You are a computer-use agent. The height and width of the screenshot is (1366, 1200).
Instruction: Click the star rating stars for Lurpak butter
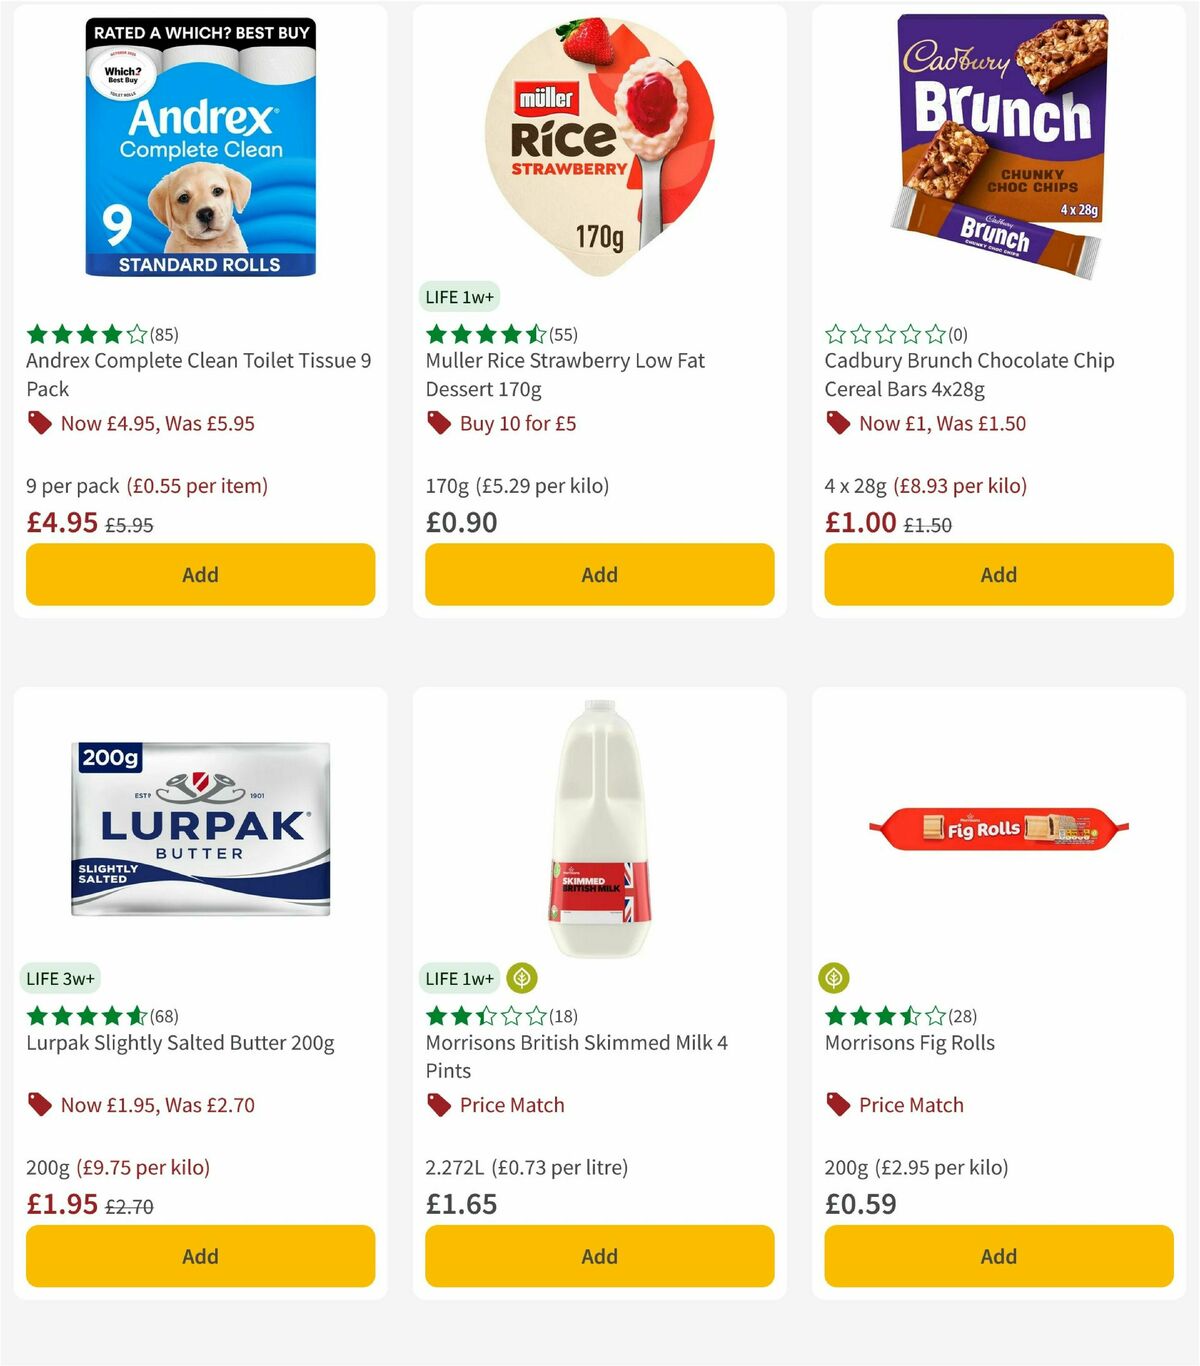coord(85,1016)
